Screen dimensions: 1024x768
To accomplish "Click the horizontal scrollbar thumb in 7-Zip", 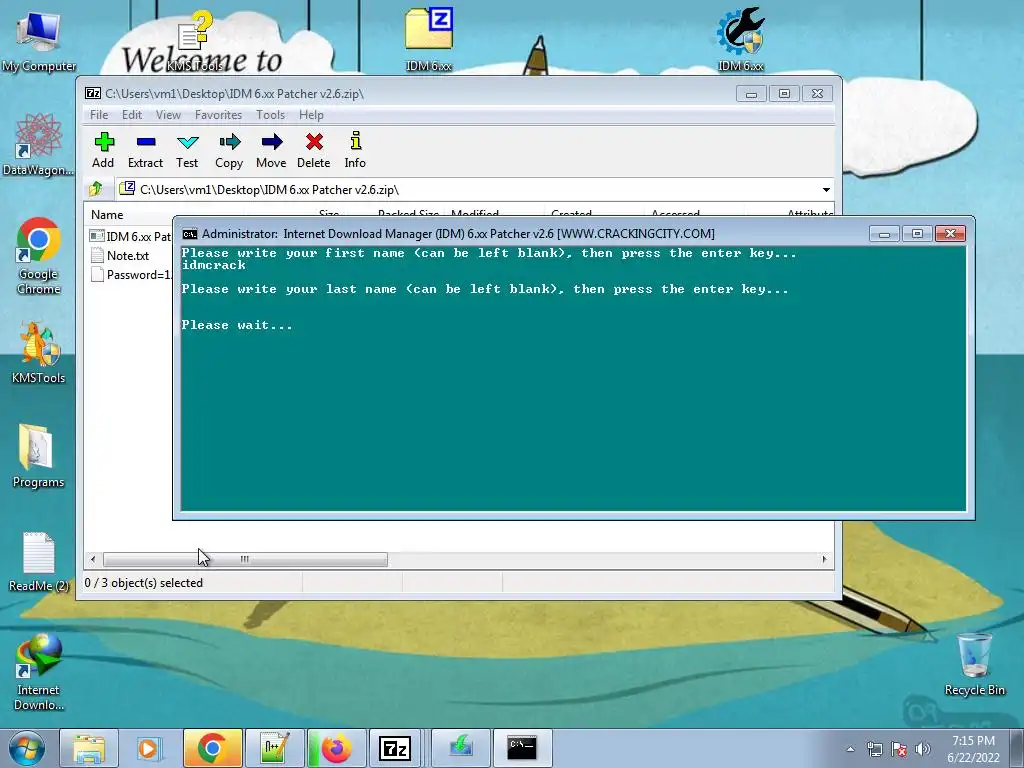I will pyautogui.click(x=245, y=560).
